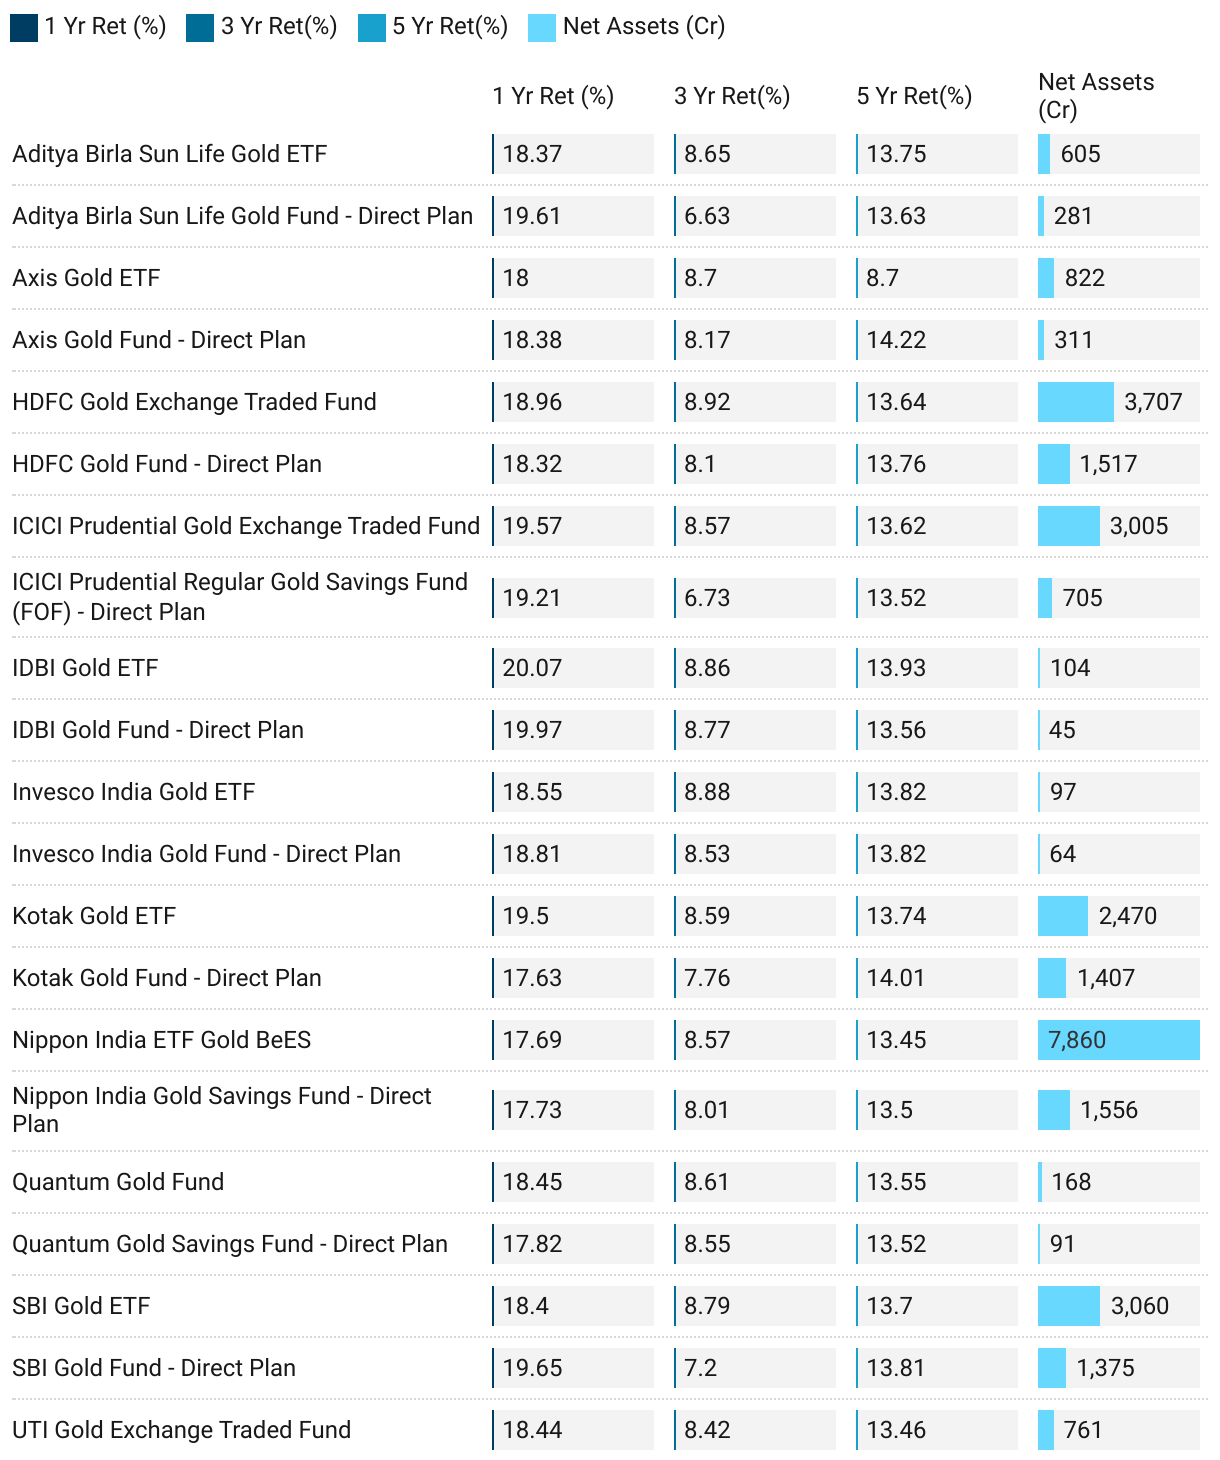Select the Net Assets (Cr) column header
The height and width of the screenshot is (1460, 1220).
[1096, 96]
